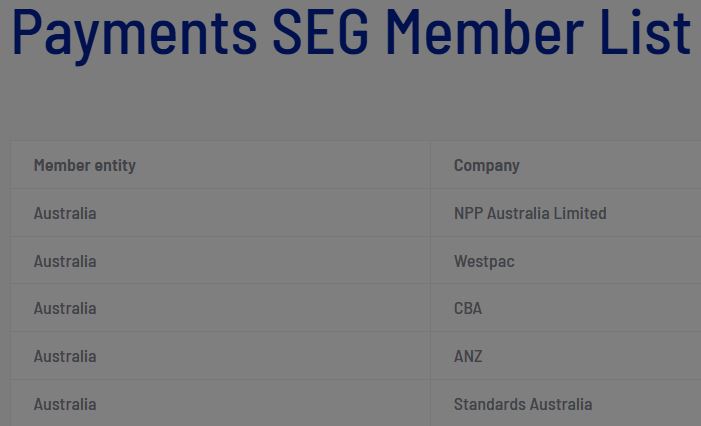Select the CBA company cell
The width and height of the screenshot is (701, 426).
click(x=468, y=308)
